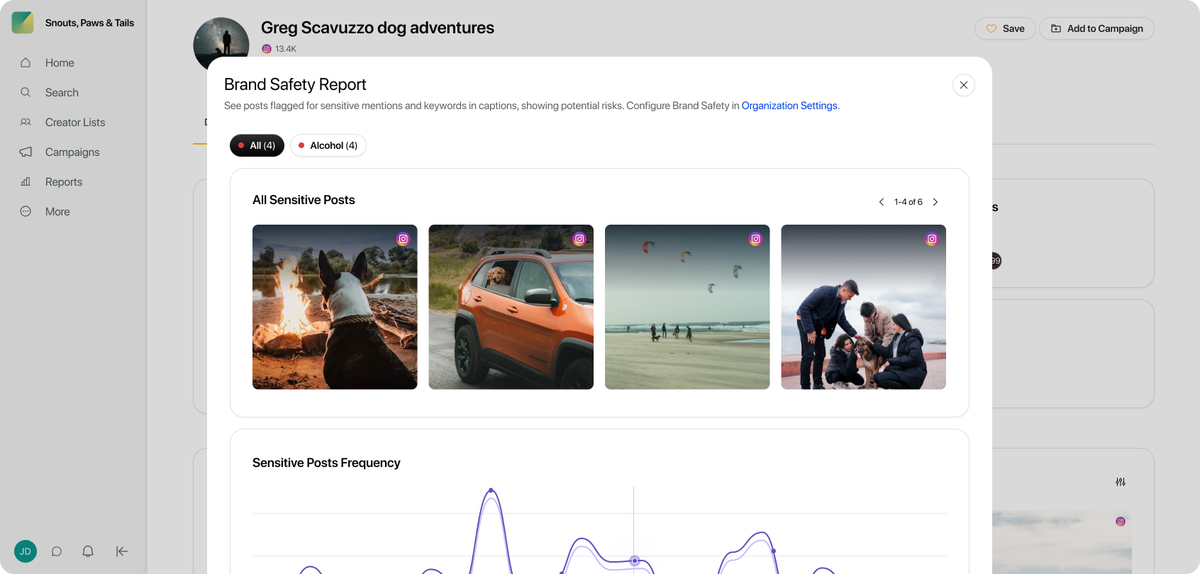This screenshot has height=574, width=1200.
Task: Go to previous page of sensitive posts
Action: pyautogui.click(x=881, y=202)
